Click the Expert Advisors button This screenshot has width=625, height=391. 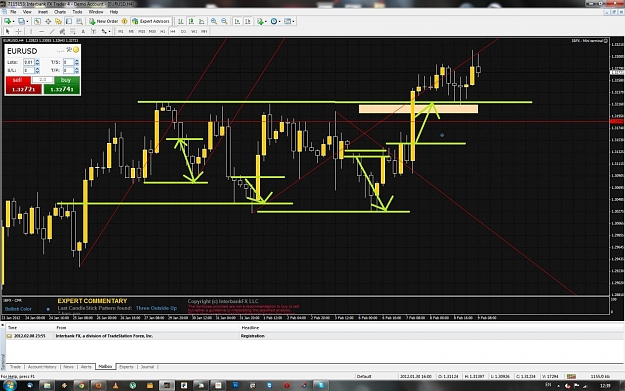coord(151,21)
